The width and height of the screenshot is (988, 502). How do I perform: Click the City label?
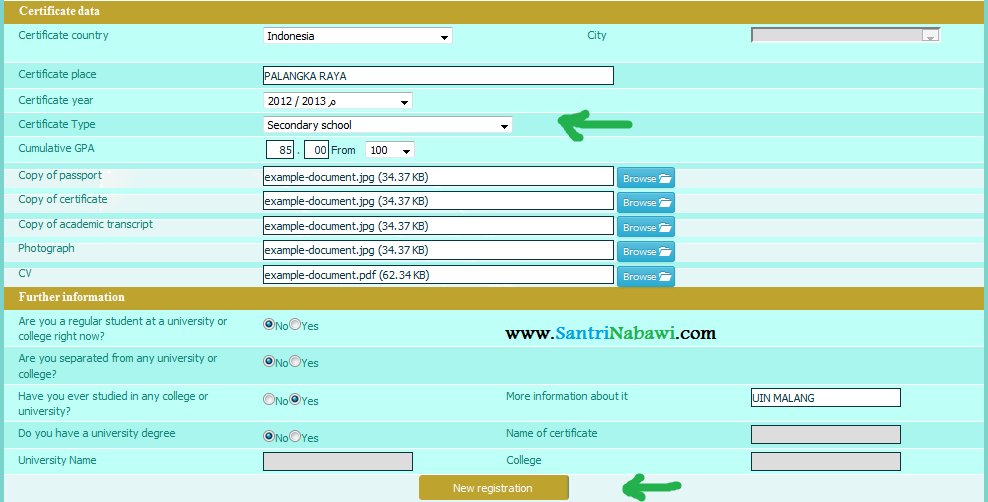597,35
